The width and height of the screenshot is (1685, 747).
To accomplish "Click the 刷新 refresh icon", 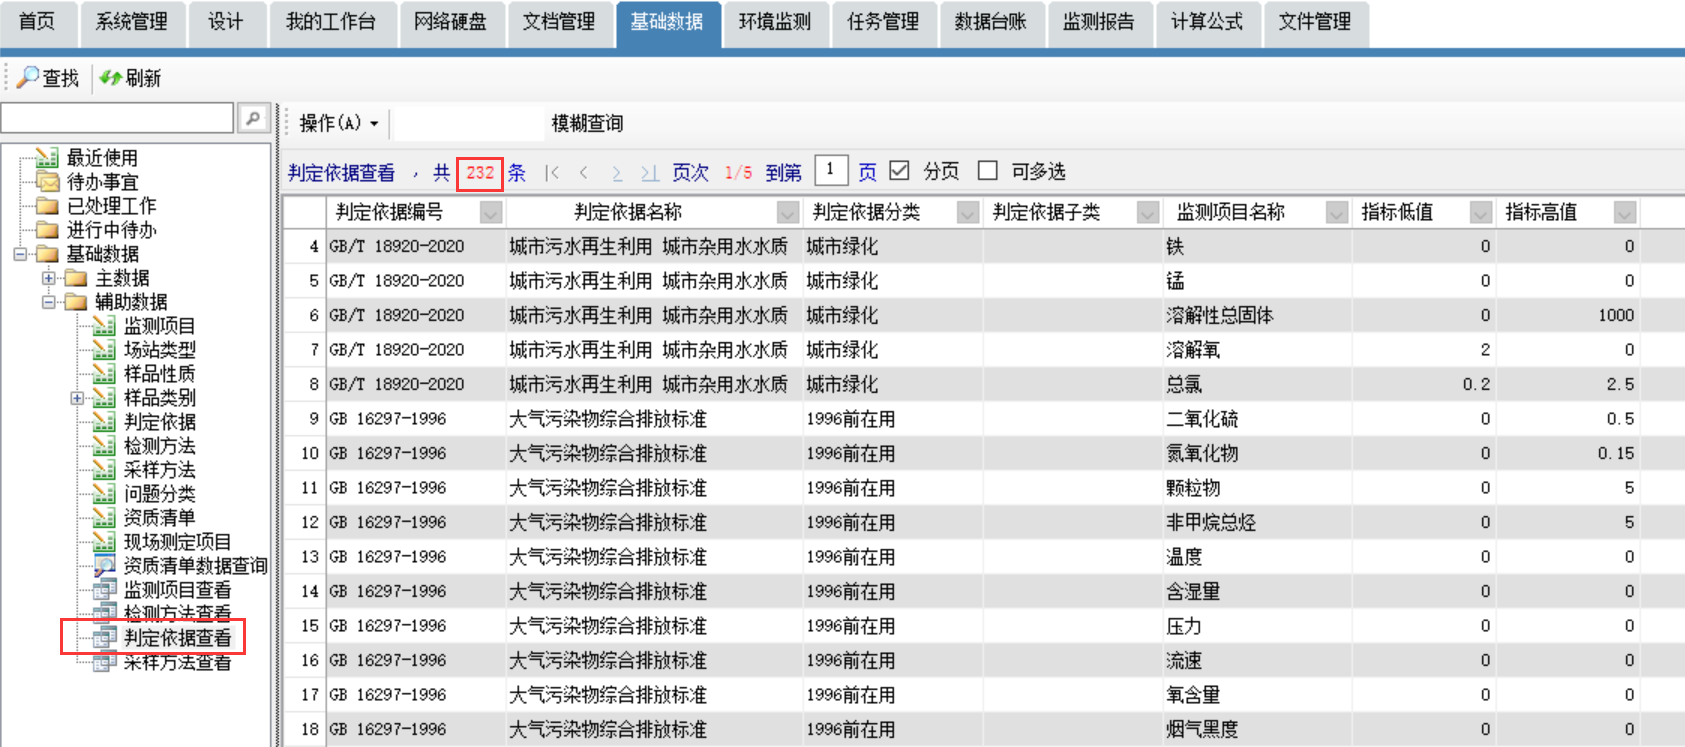I will click(x=111, y=77).
